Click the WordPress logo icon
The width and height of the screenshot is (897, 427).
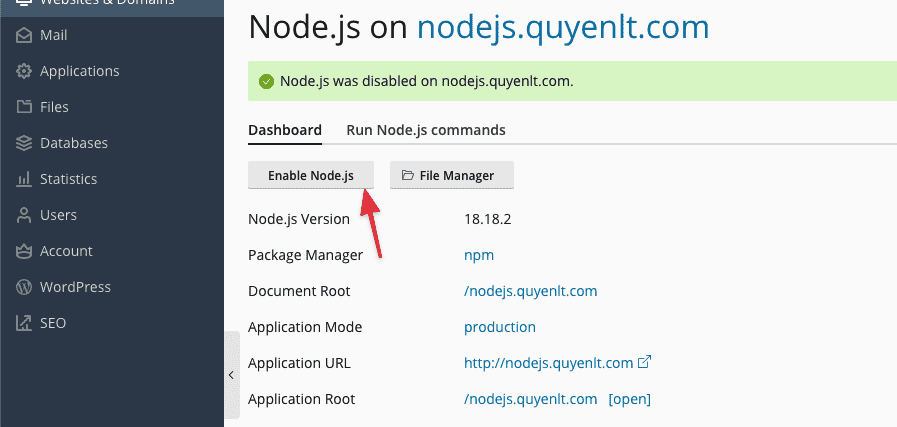pos(24,287)
